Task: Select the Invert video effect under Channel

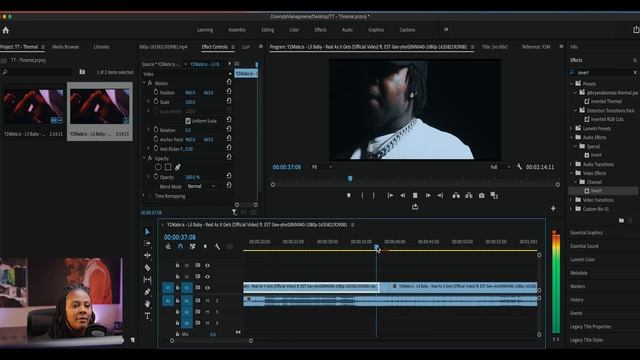Action: 596,191
